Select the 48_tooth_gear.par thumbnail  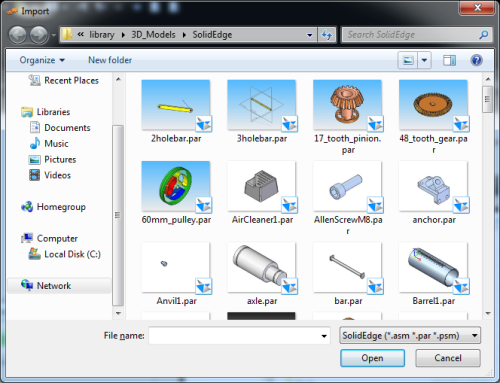[x=433, y=105]
